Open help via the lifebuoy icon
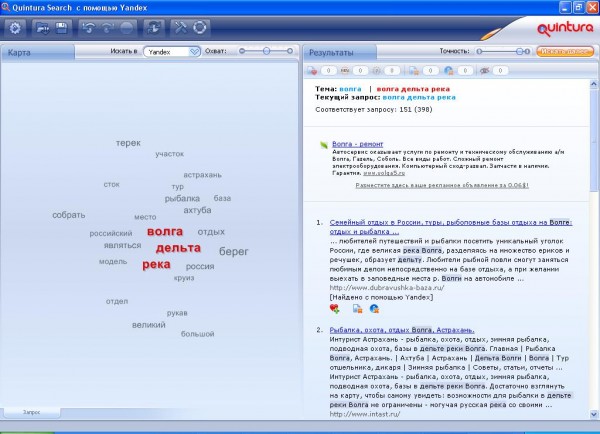Image resolution: width=600 pixels, height=434 pixels. coord(200,27)
